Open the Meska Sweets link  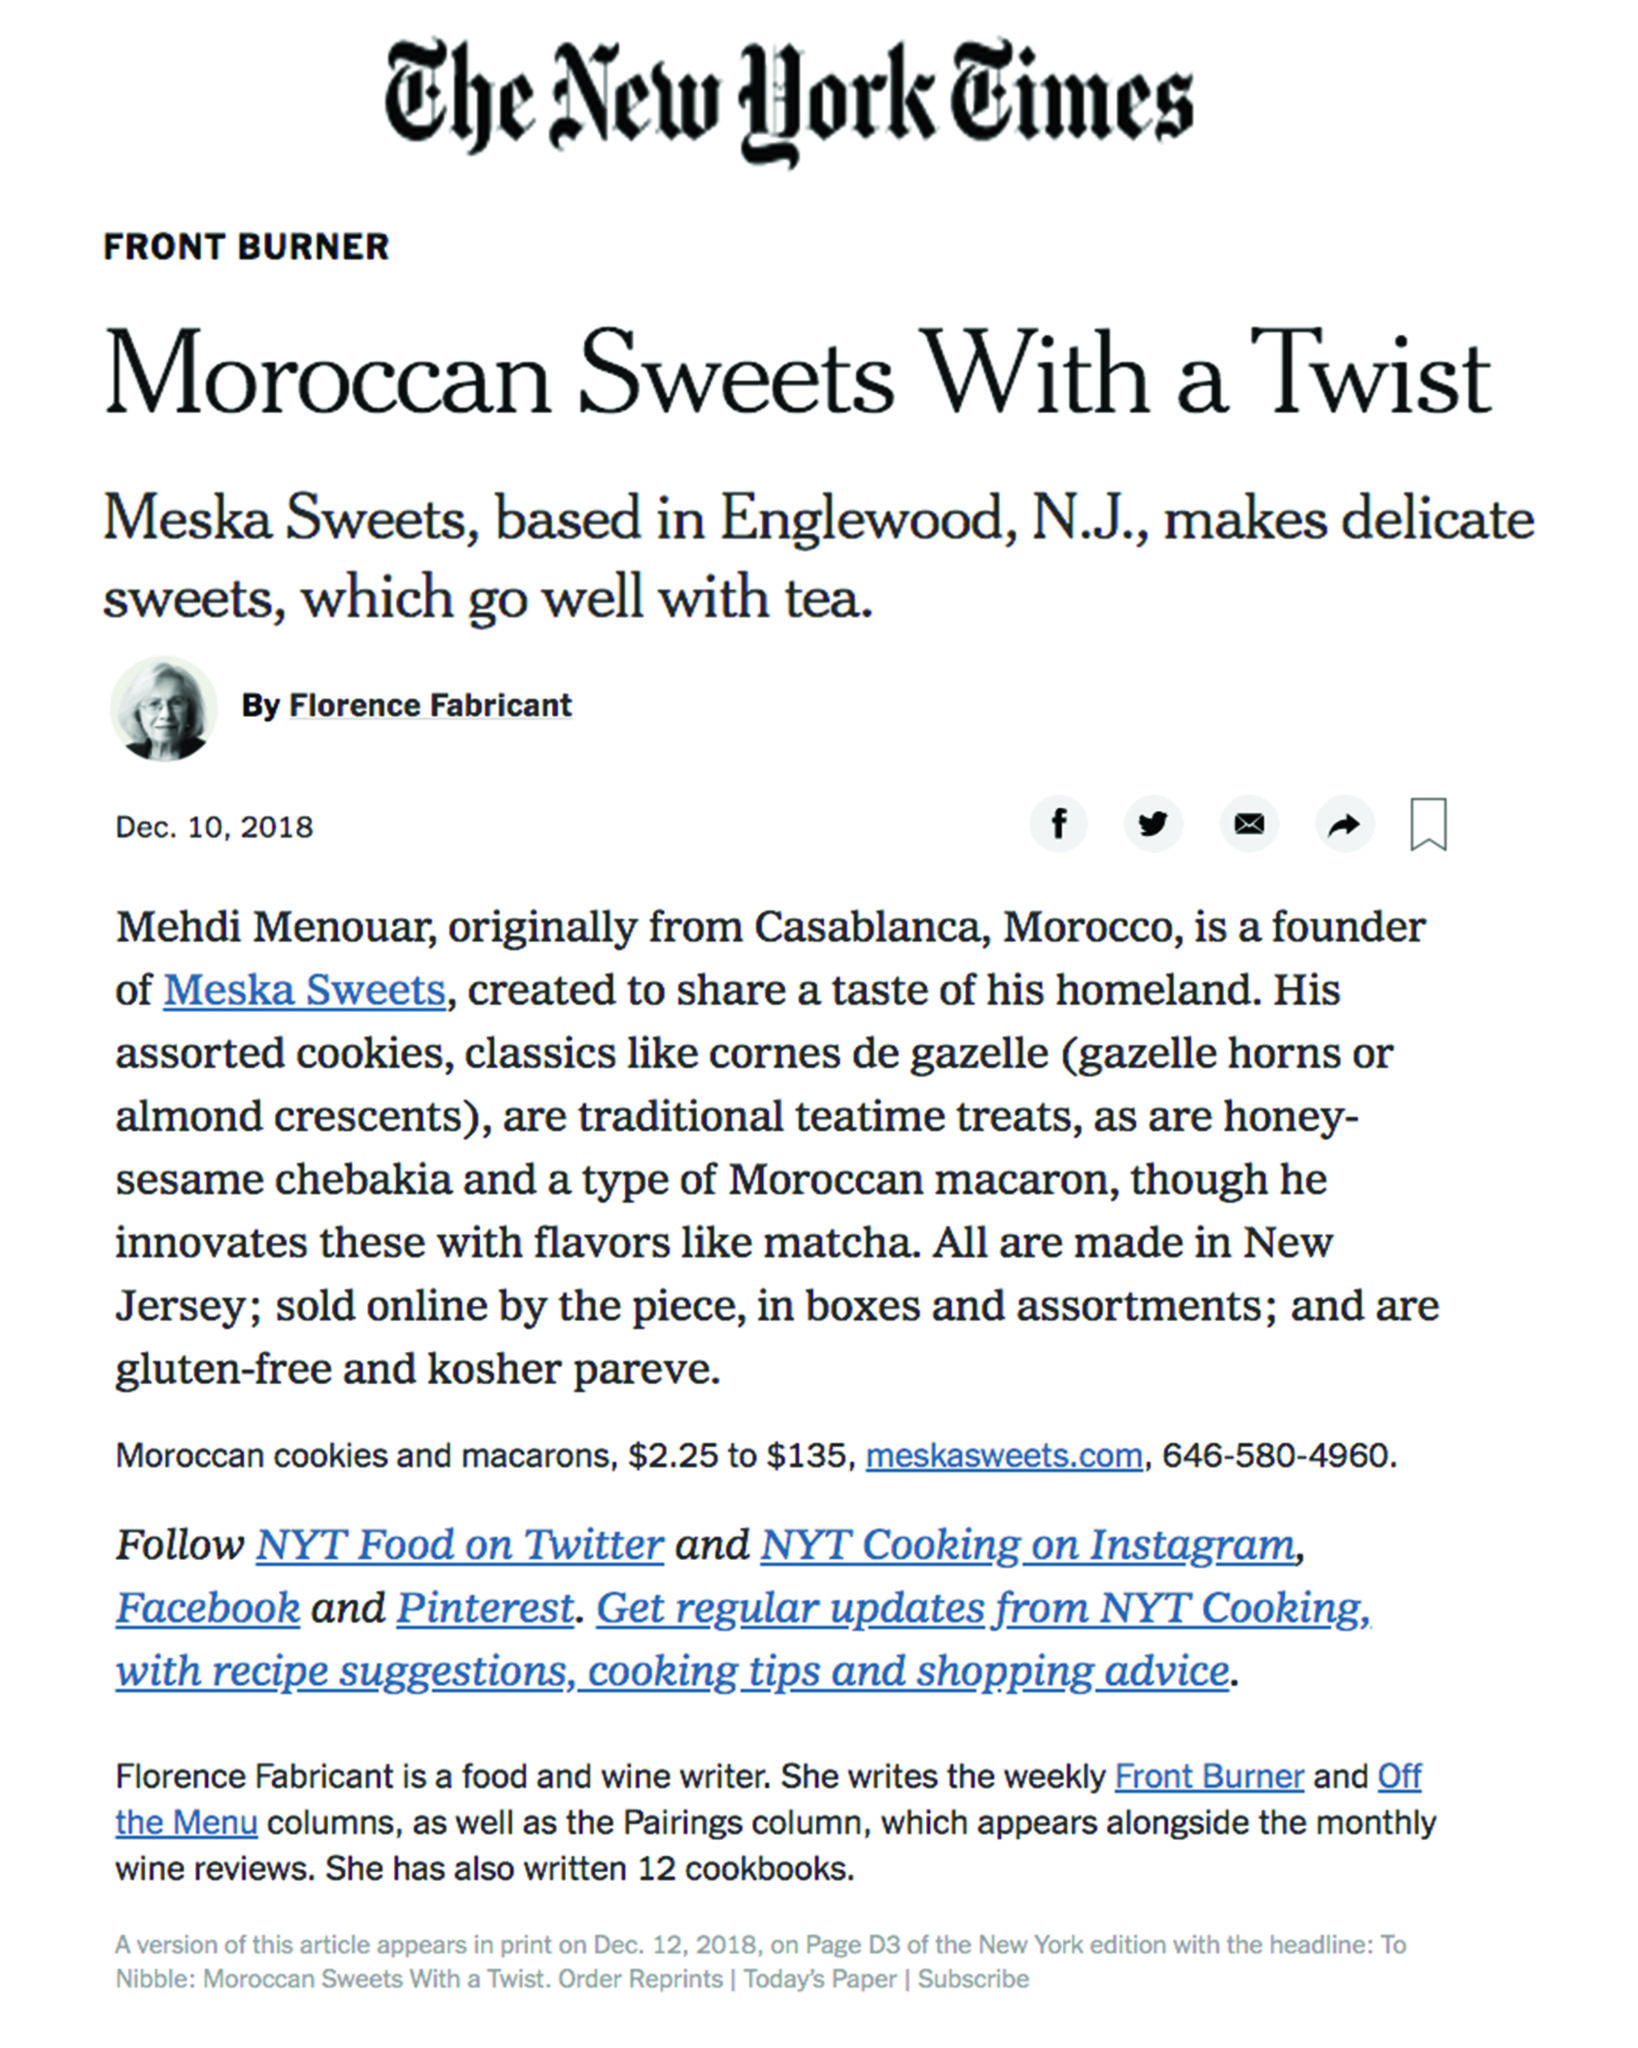tap(304, 990)
